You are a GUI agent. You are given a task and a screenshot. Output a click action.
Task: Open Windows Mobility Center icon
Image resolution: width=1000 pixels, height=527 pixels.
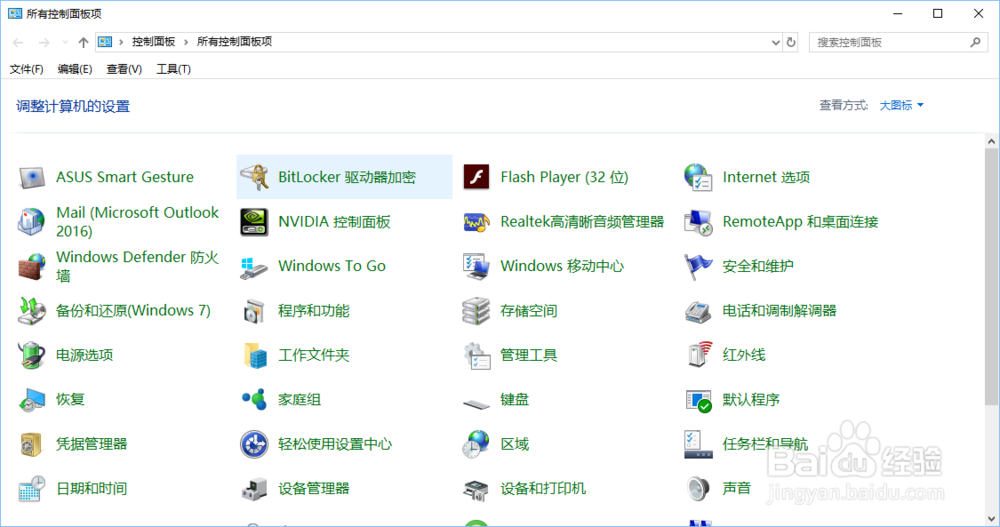(476, 267)
